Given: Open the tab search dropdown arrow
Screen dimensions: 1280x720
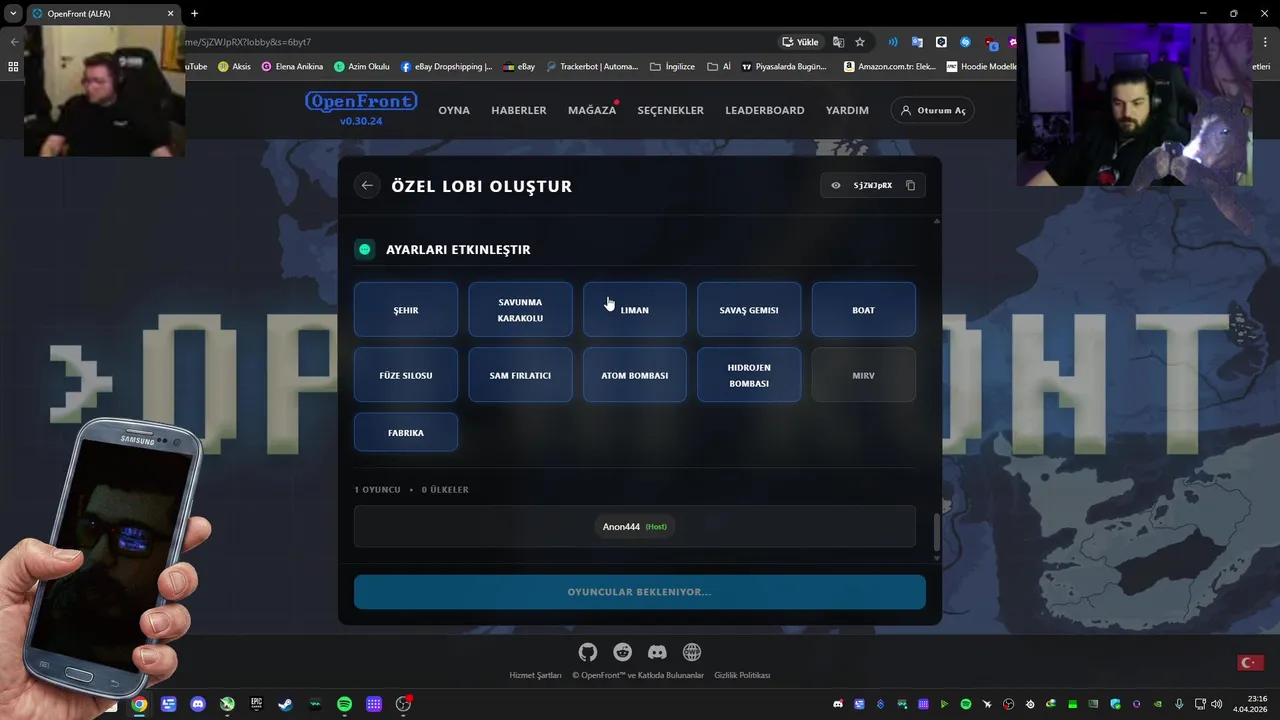Looking at the screenshot, I should [13, 13].
